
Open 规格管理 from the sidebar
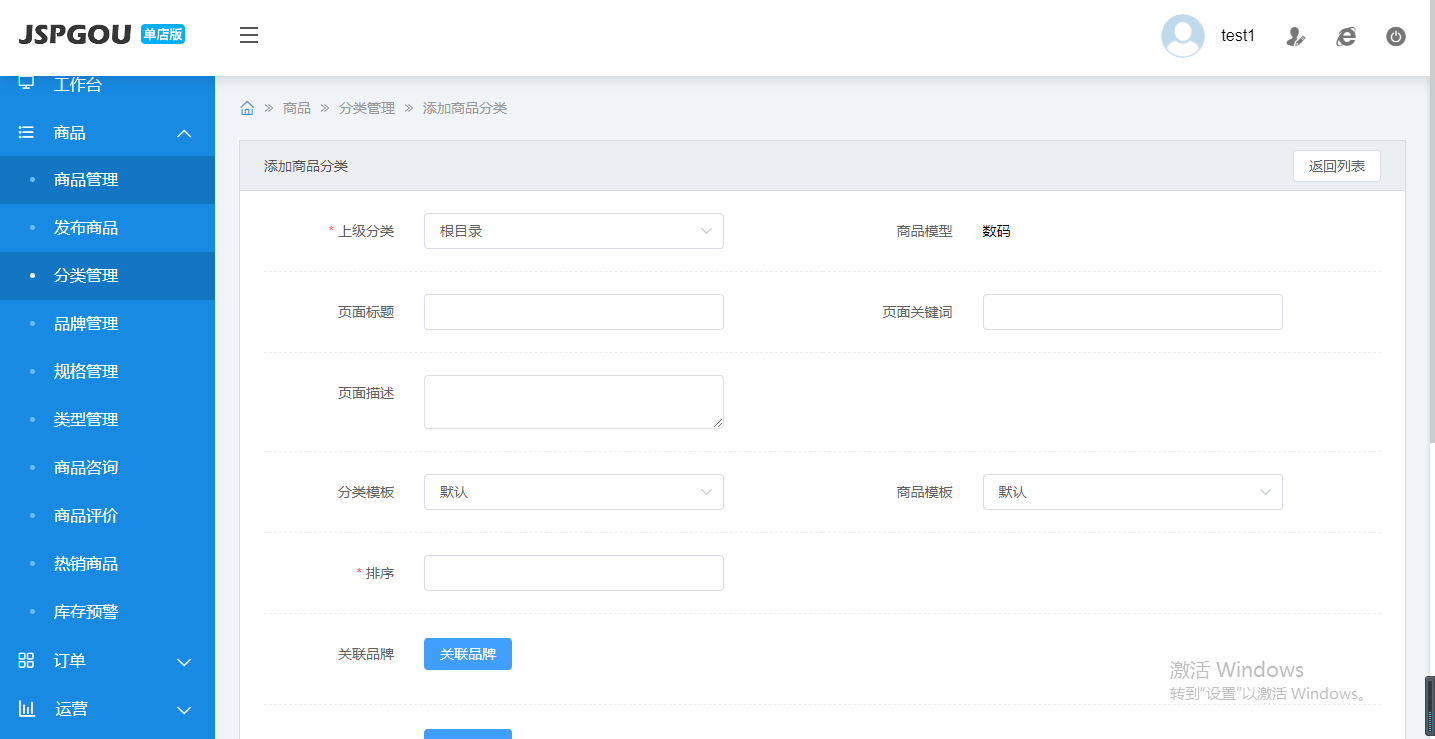86,372
